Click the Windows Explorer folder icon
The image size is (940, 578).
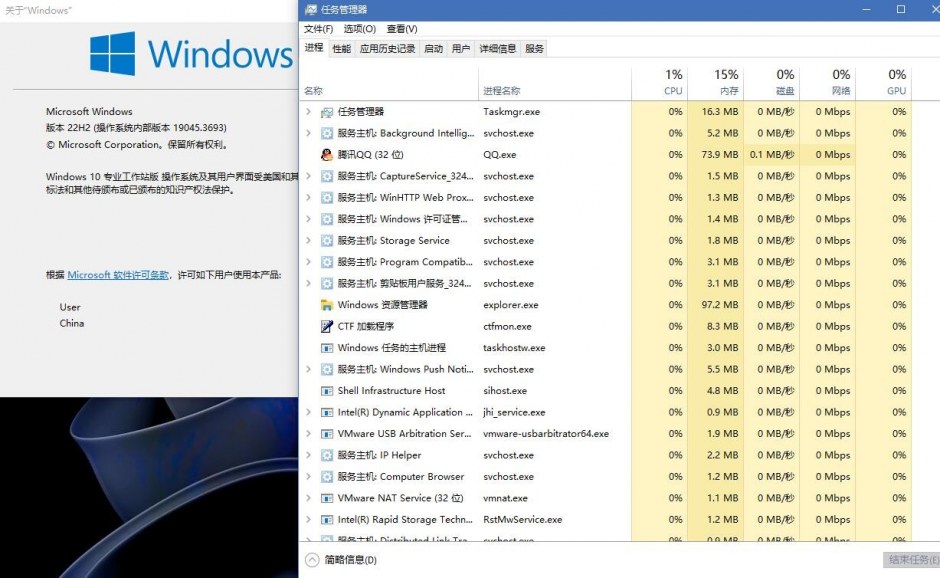point(327,305)
